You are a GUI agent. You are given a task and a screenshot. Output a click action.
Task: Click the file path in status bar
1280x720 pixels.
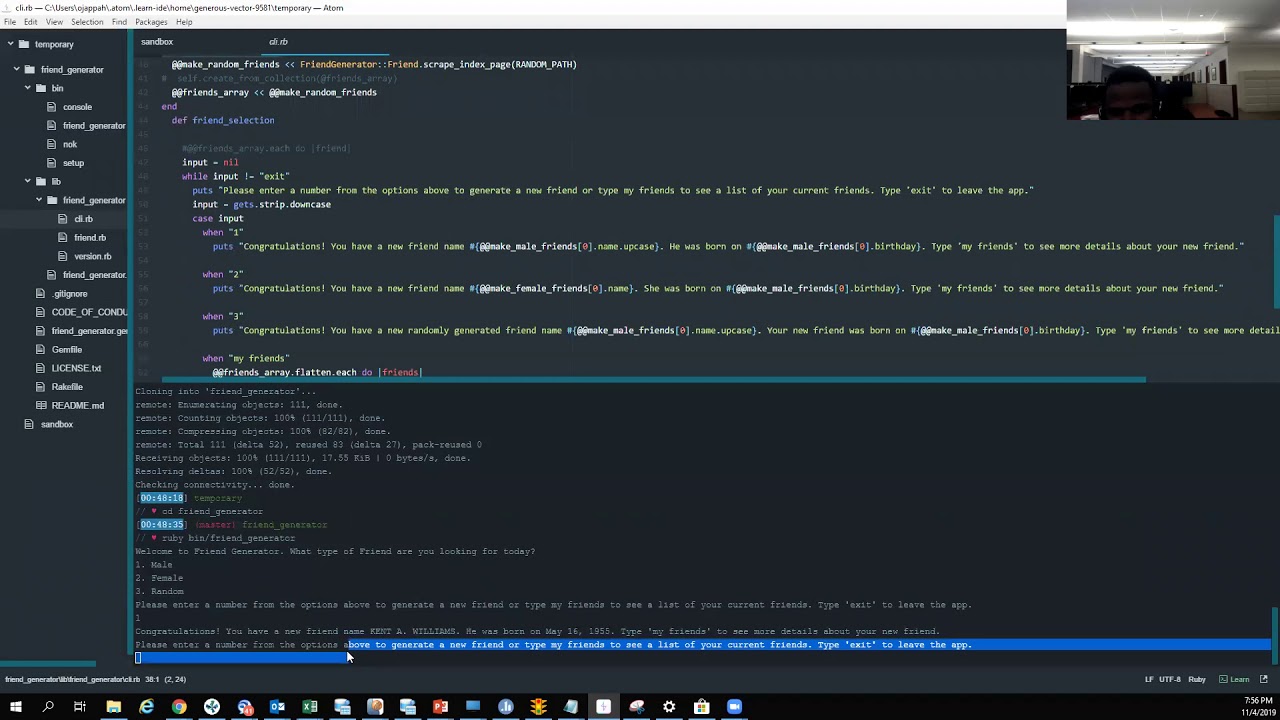click(x=72, y=679)
